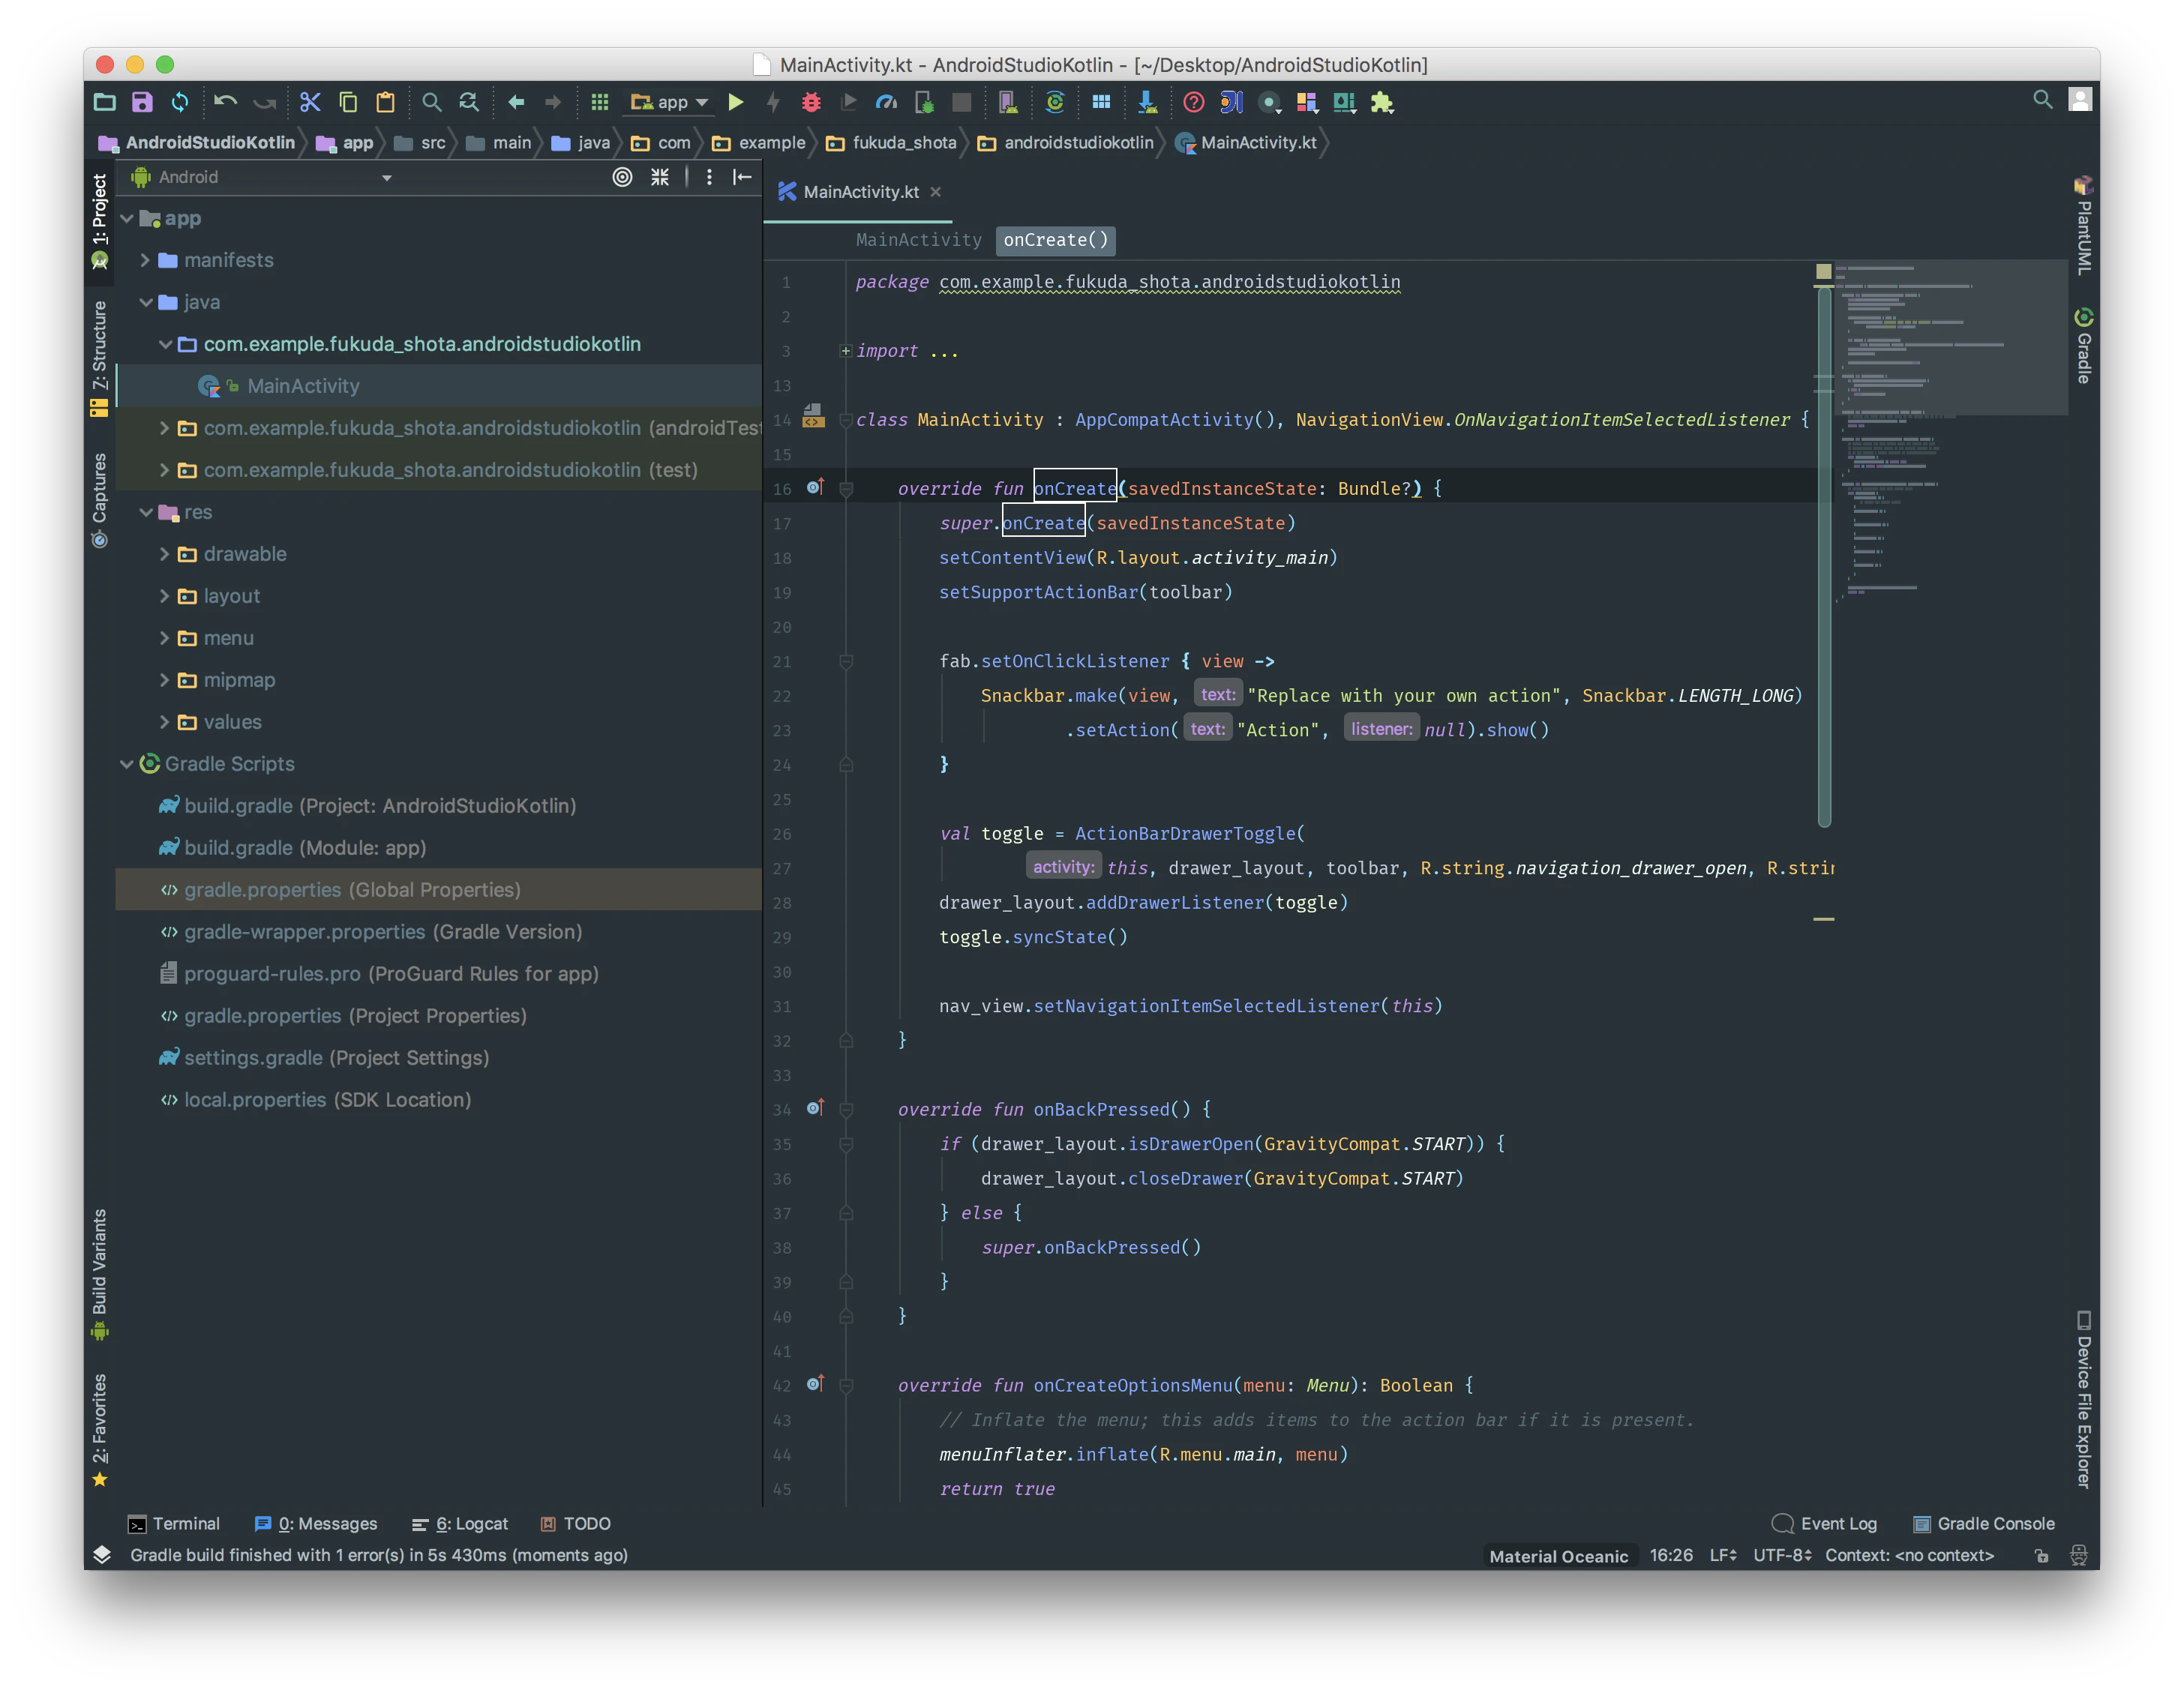Expand the manifests folder
The image size is (2184, 1690).
tap(146, 260)
